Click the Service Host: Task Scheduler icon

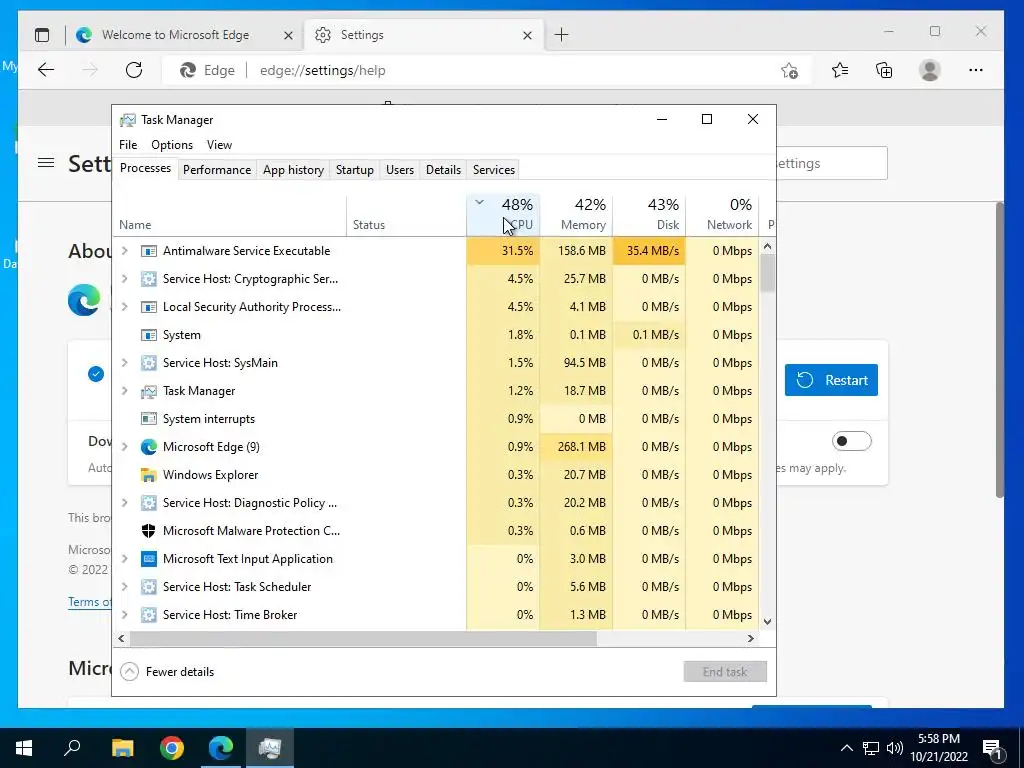click(149, 587)
